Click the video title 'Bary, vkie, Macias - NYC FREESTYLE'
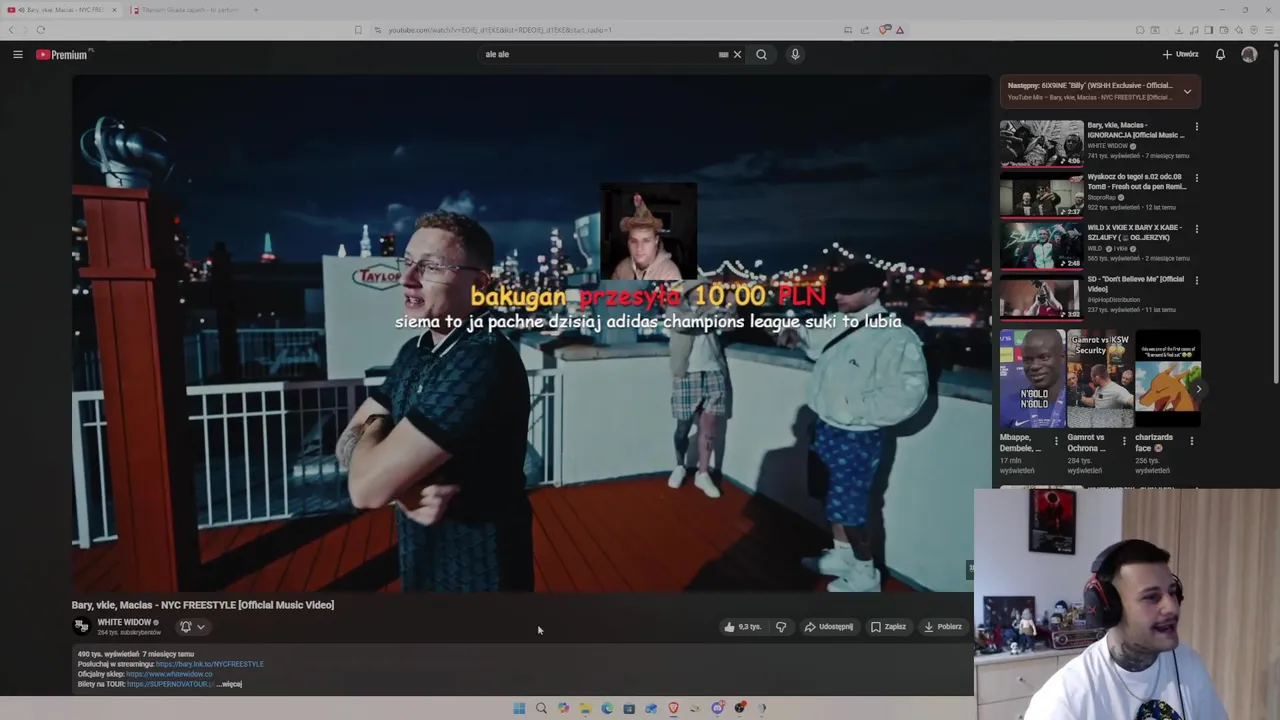The image size is (1280, 720). (x=203, y=605)
